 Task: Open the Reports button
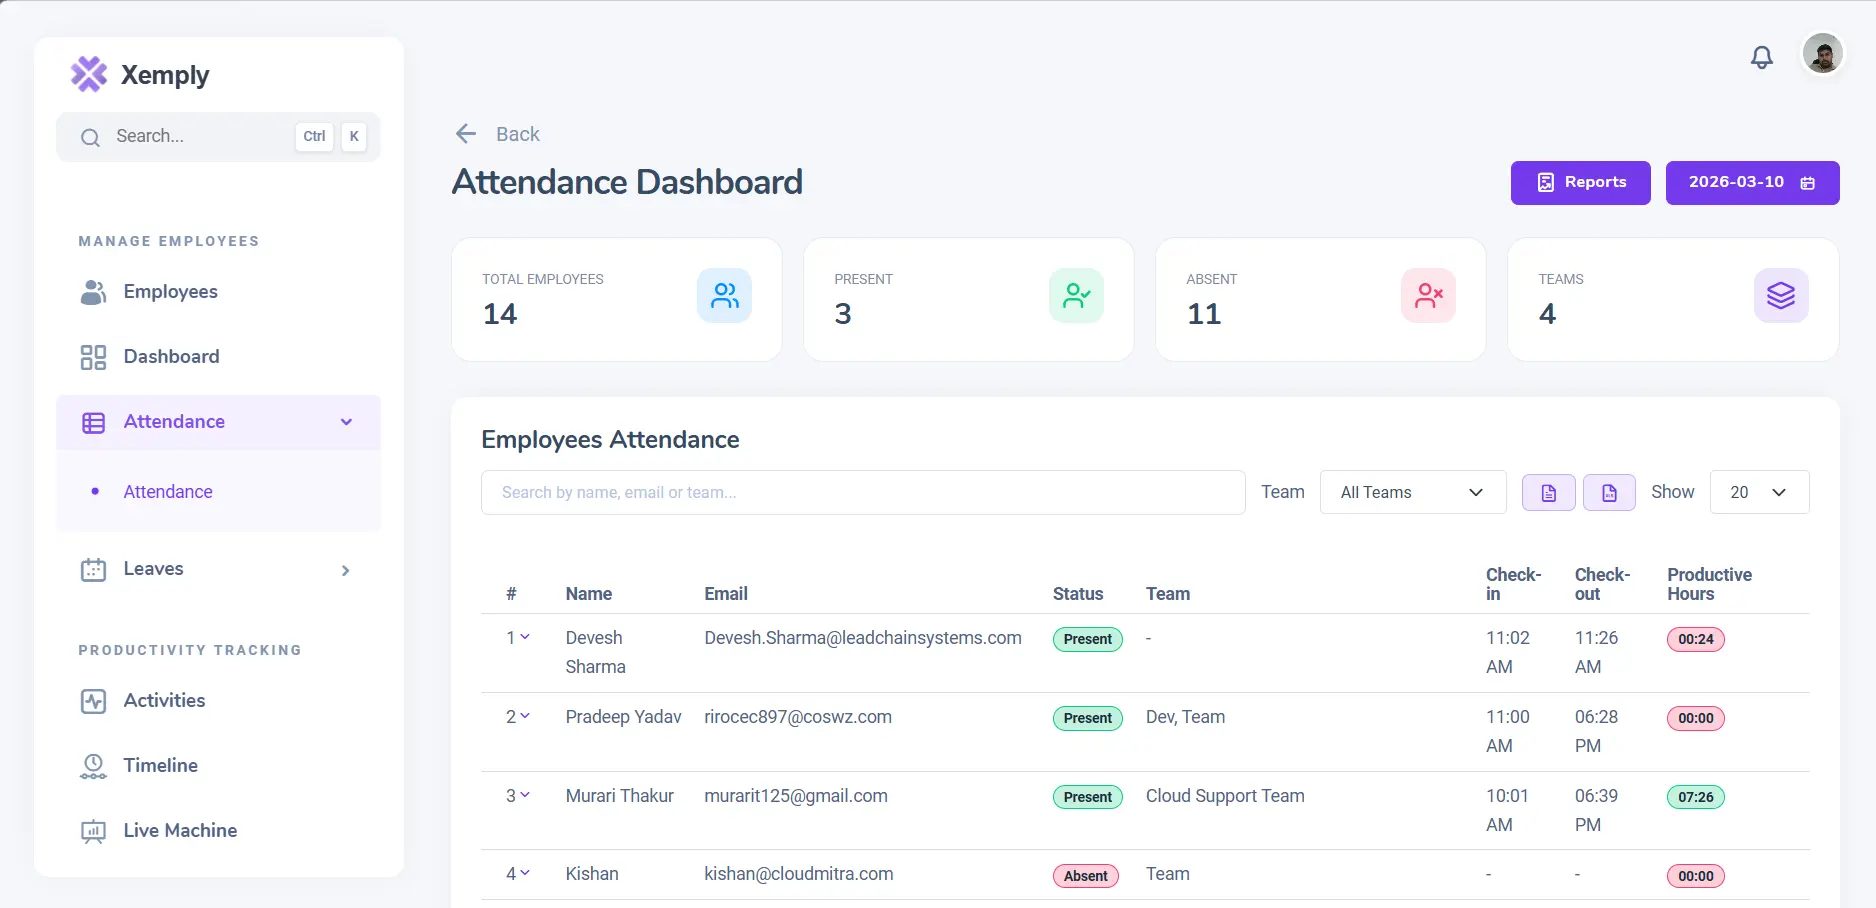(1581, 183)
